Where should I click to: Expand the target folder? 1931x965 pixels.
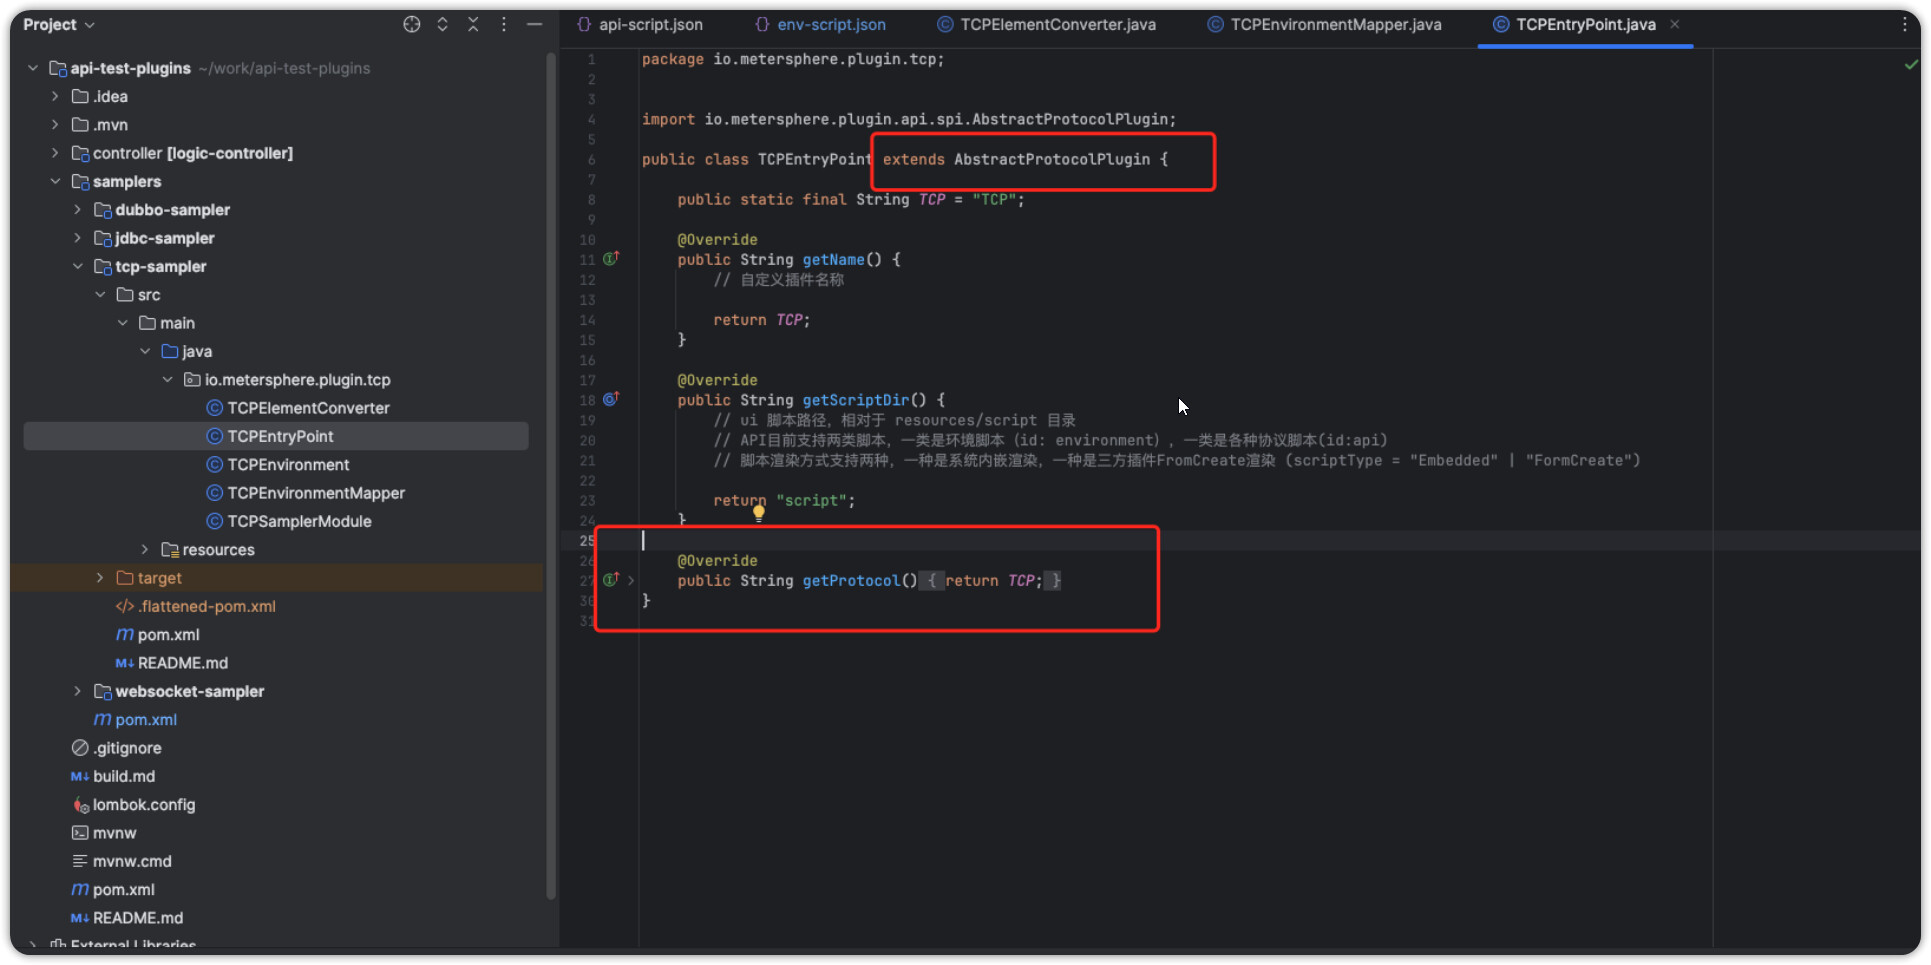point(100,578)
